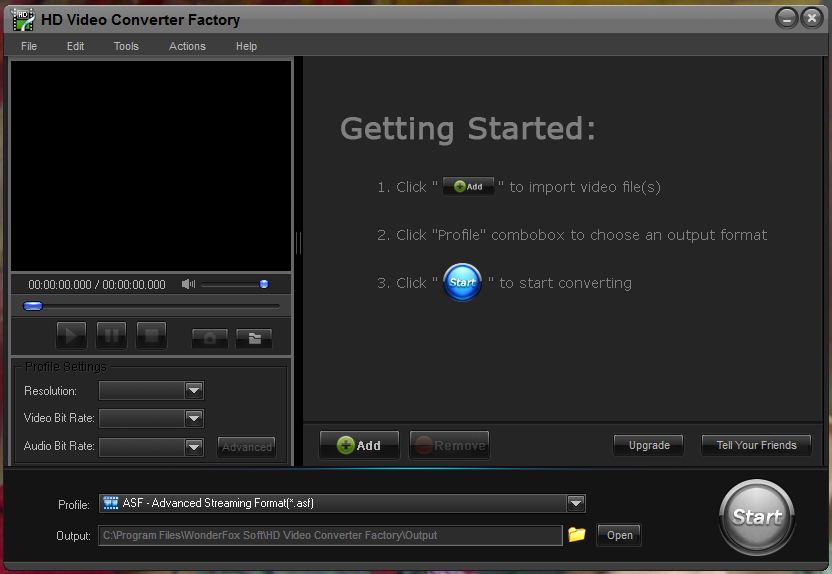Click the volume slider handle
Viewport: 832px width, 574px height.
(x=264, y=285)
